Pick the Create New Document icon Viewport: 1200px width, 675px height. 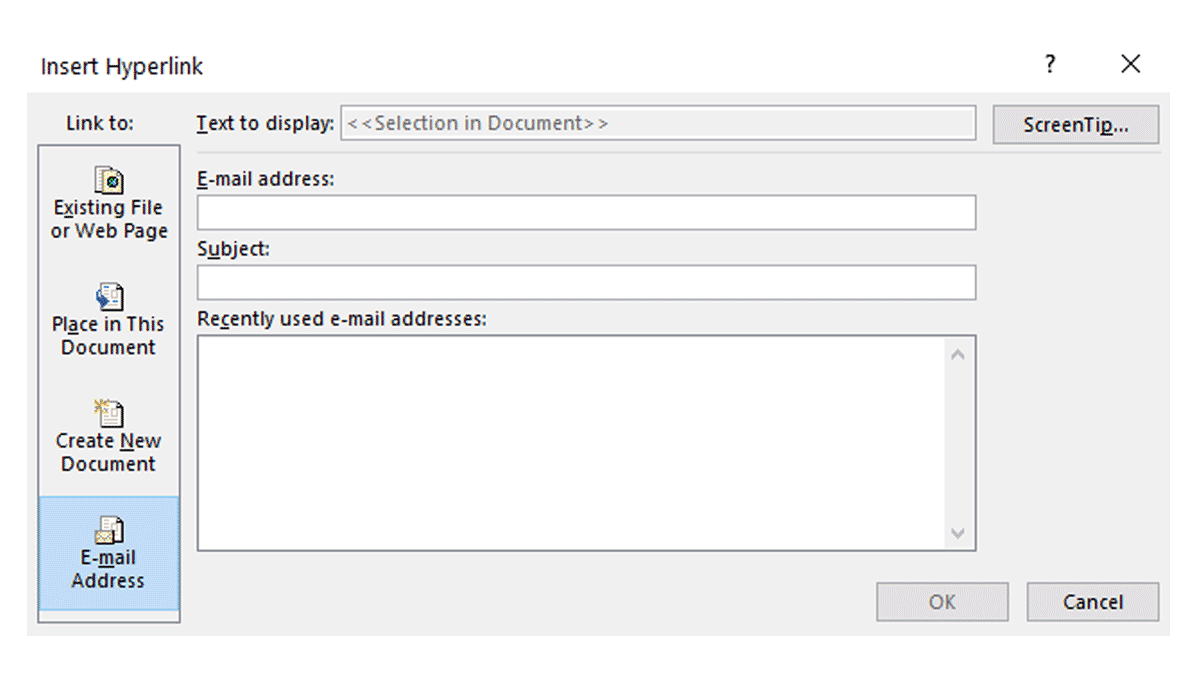point(108,413)
